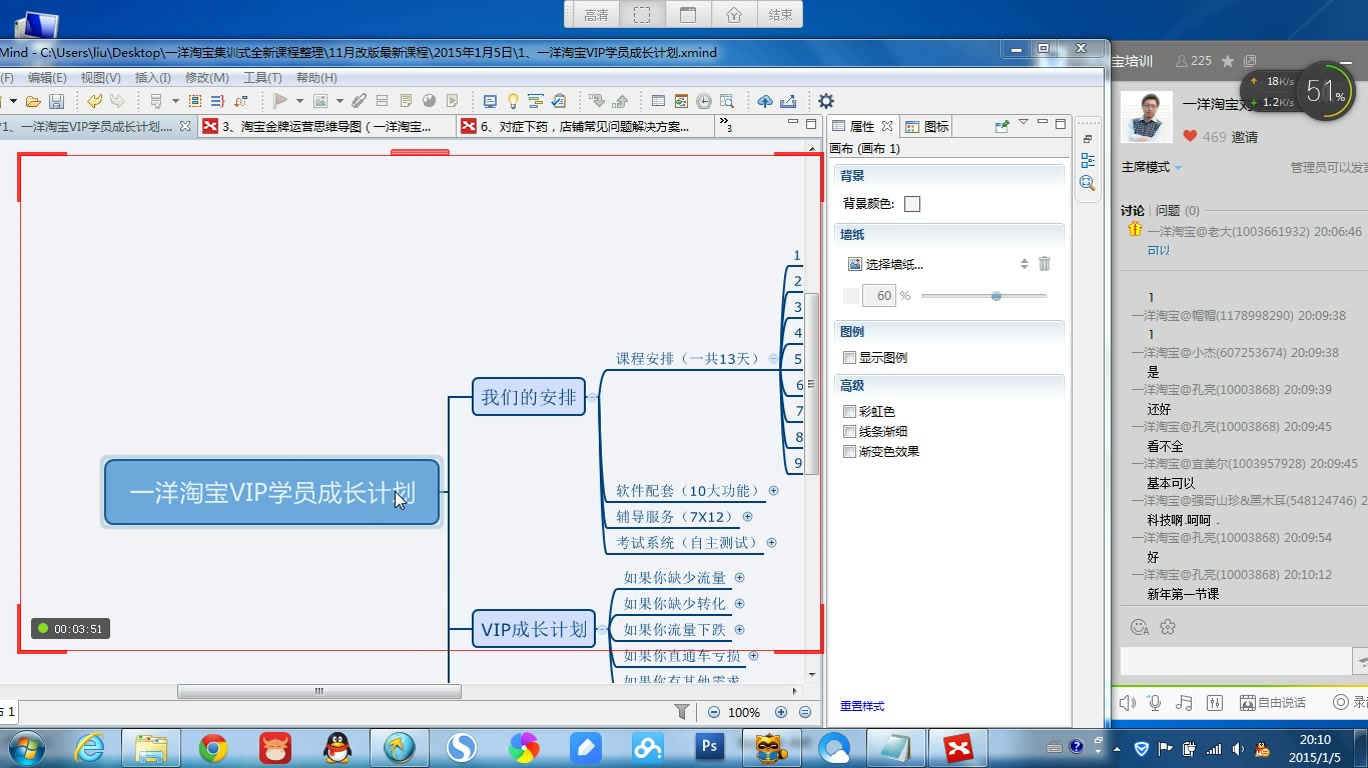This screenshot has width=1368, height=768.
Task: Click the Gantt chart icon in toolbar
Action: [535, 101]
